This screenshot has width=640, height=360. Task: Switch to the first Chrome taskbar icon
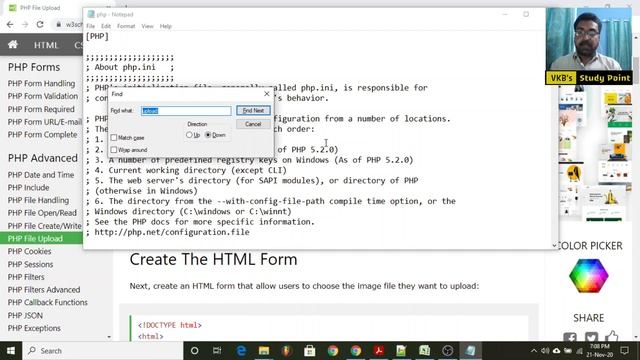coord(333,351)
